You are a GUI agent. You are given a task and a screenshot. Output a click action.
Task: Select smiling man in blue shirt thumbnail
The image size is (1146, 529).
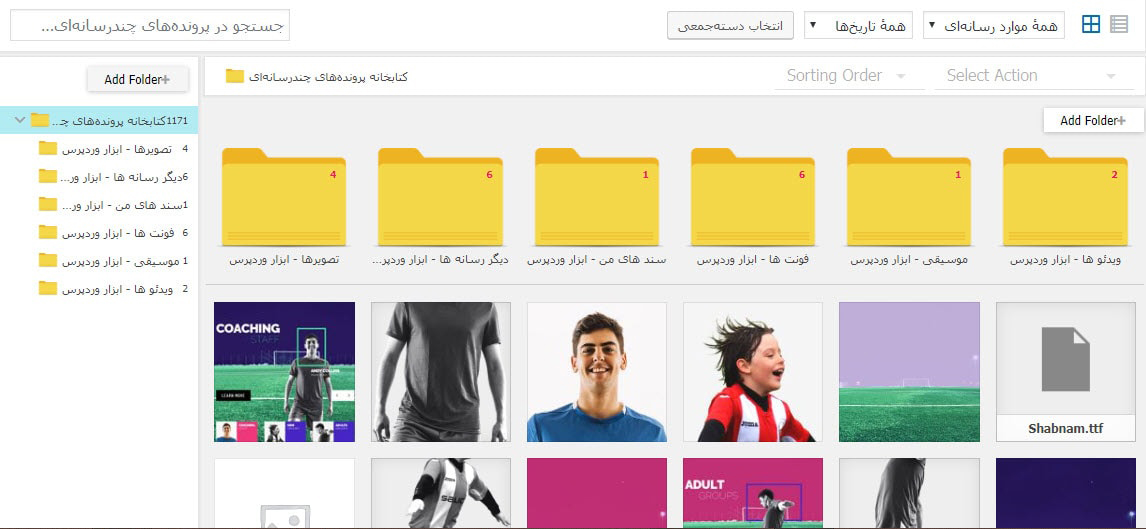pyautogui.click(x=597, y=372)
